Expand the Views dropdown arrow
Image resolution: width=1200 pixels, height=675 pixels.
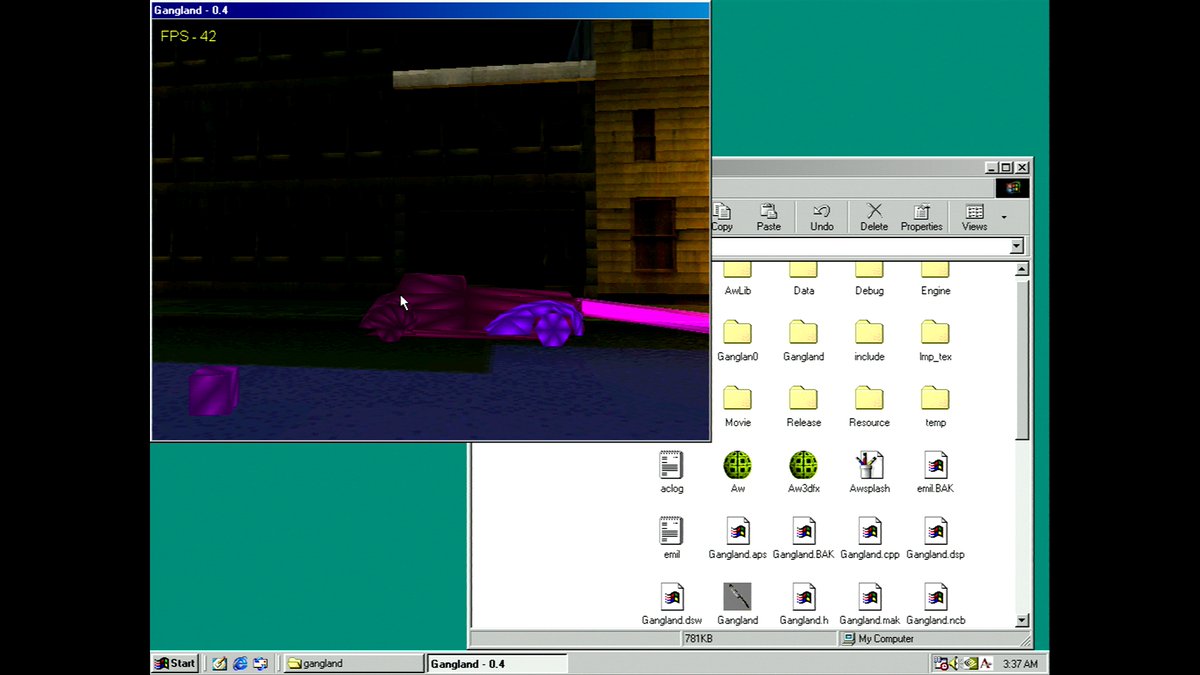[1004, 217]
